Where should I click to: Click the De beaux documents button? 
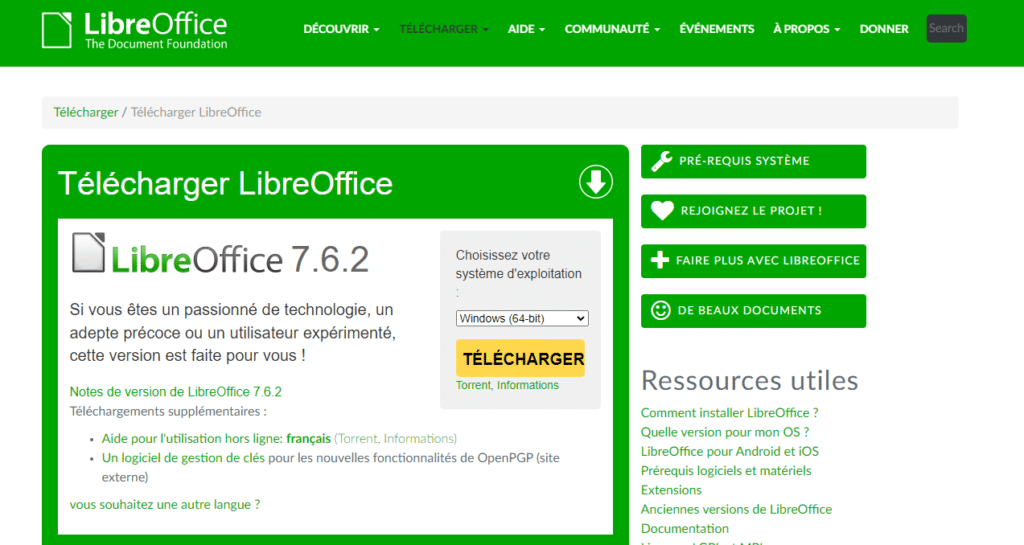[754, 311]
